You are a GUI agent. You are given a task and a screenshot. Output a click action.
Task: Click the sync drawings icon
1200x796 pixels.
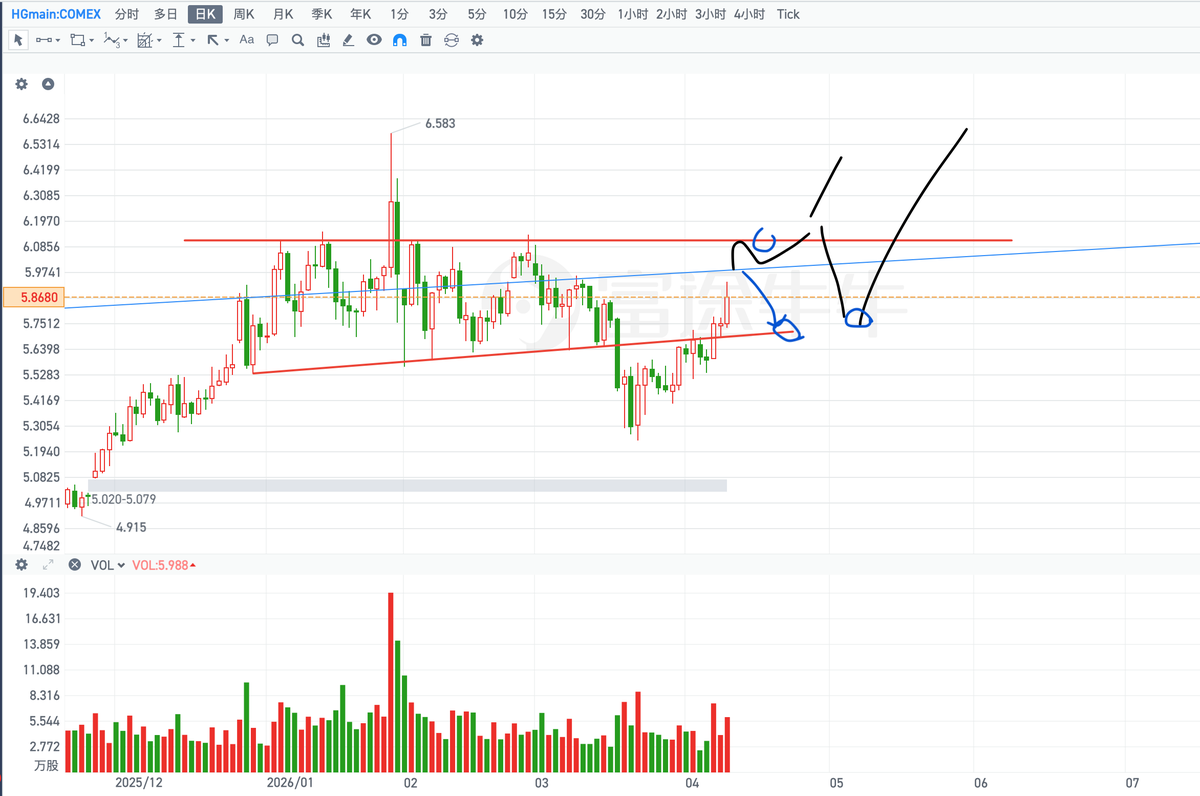(x=451, y=40)
